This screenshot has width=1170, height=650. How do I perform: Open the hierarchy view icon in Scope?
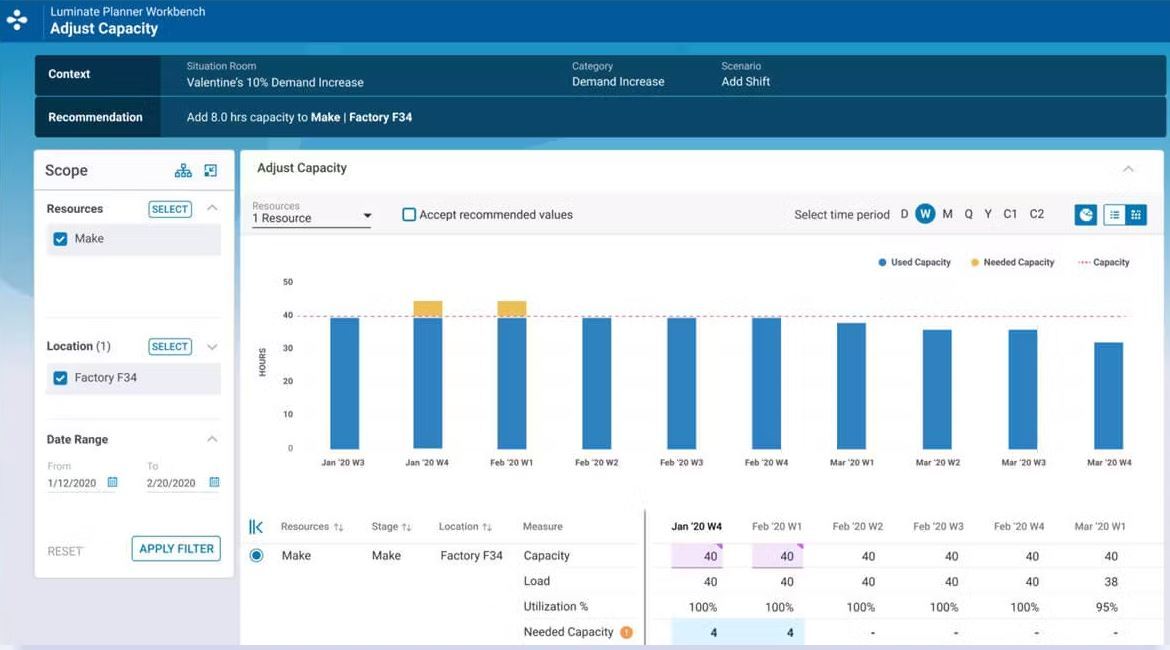[183, 171]
